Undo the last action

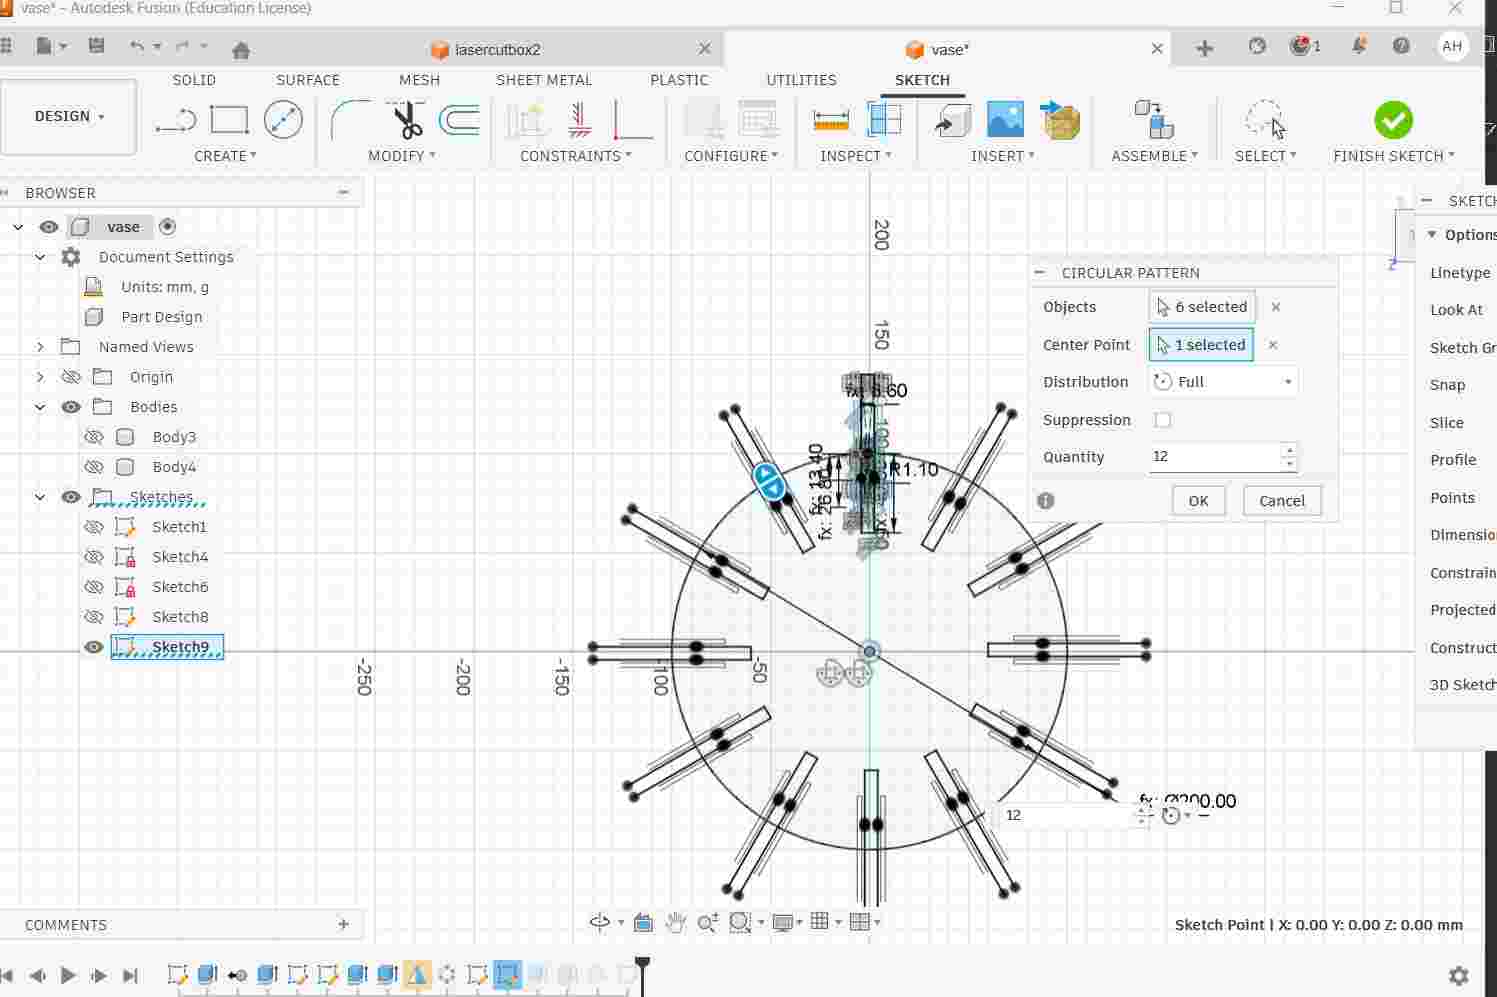point(137,46)
